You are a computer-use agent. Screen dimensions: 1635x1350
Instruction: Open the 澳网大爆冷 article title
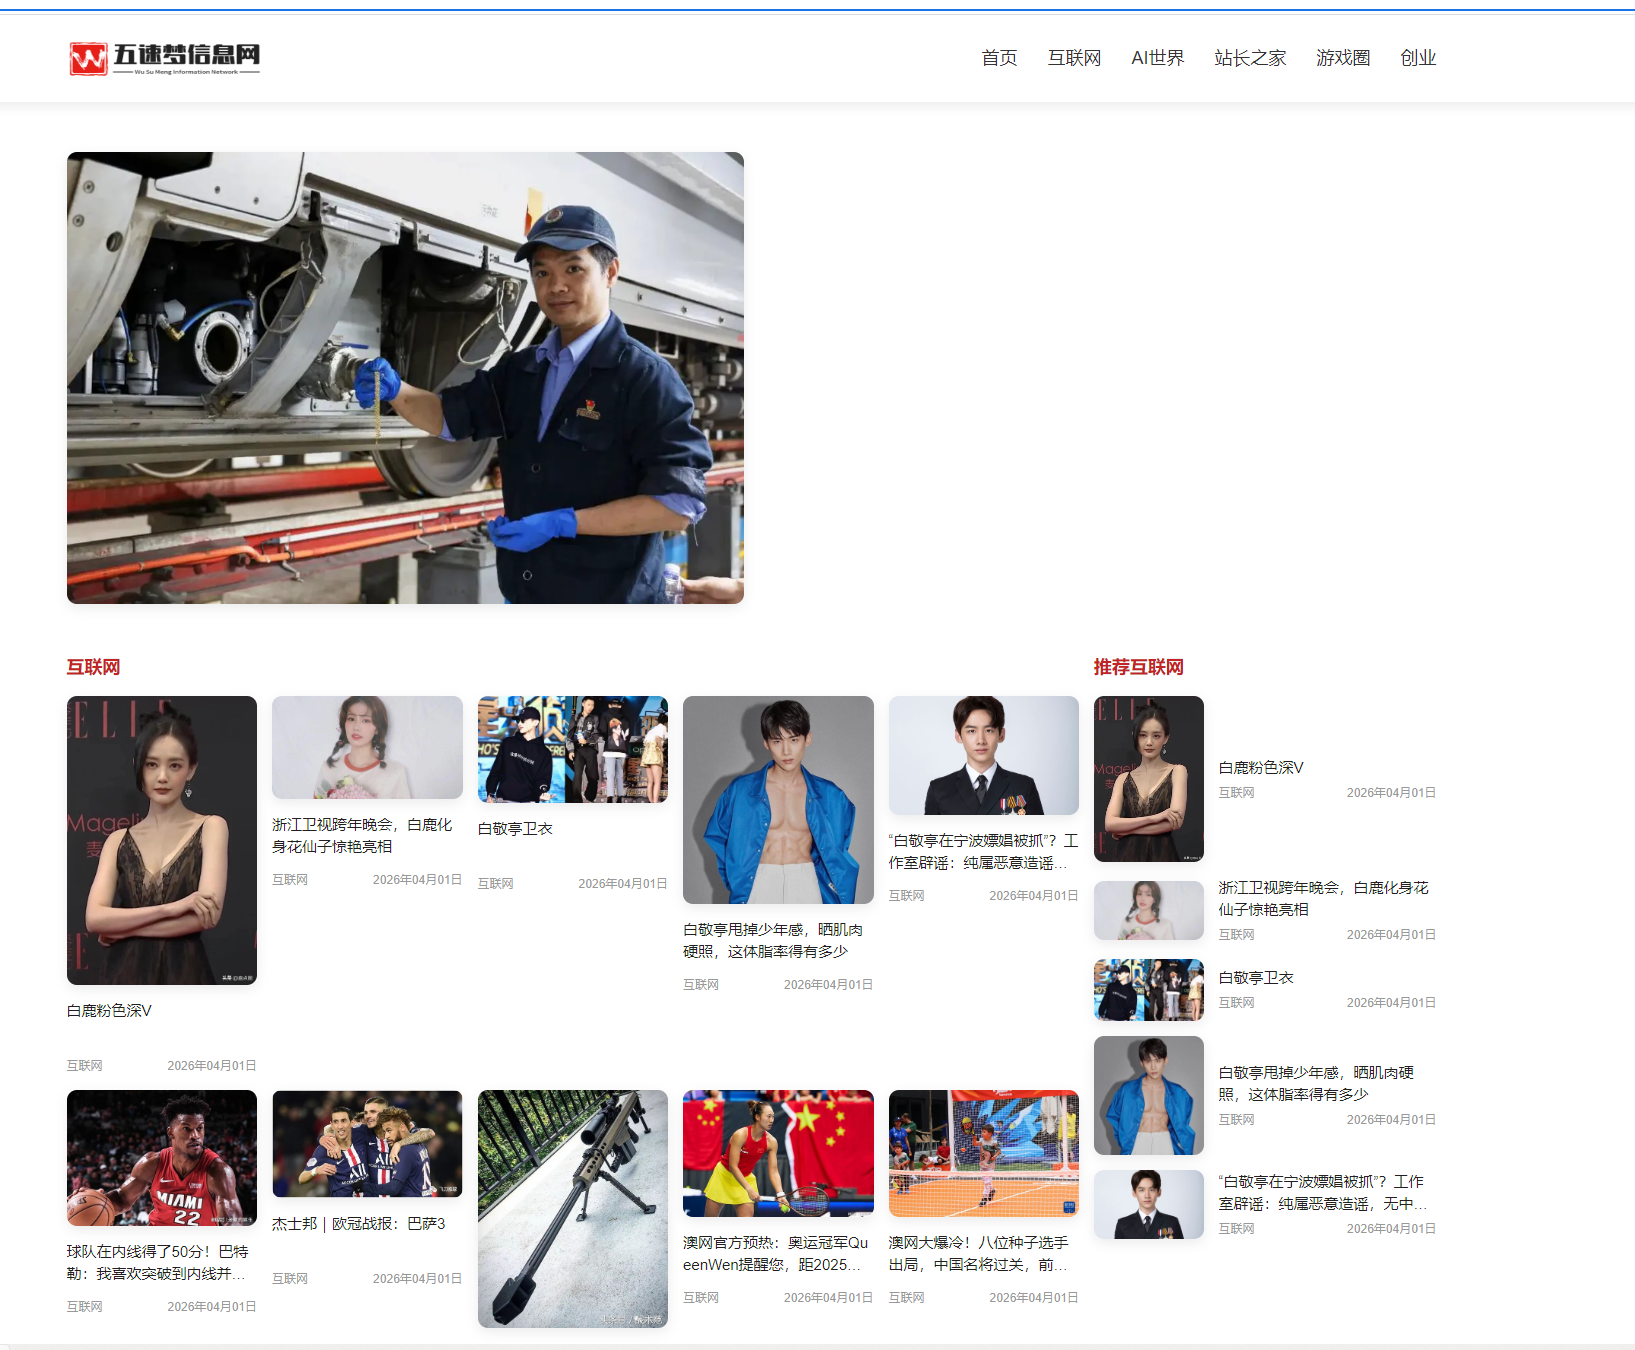[x=978, y=1253]
